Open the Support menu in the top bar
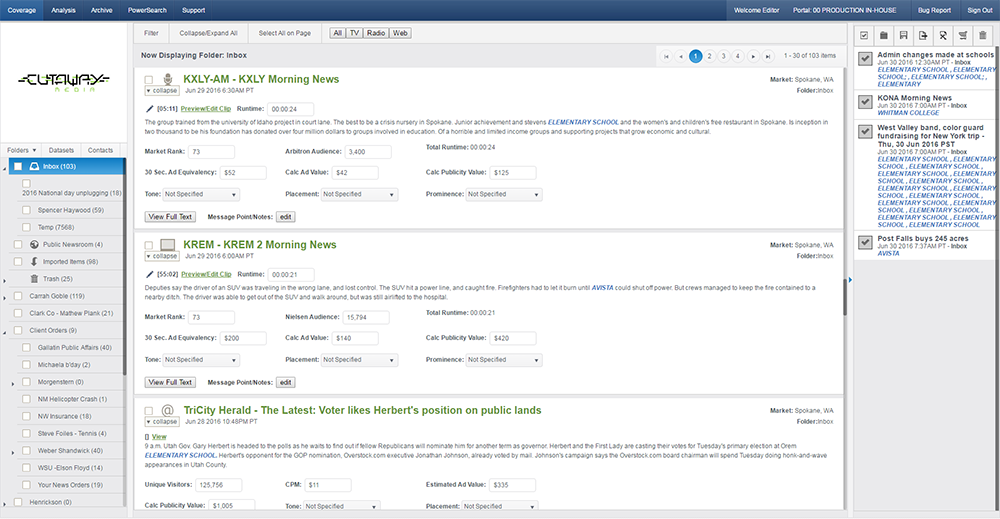This screenshot has width=1000, height=519. point(193,10)
